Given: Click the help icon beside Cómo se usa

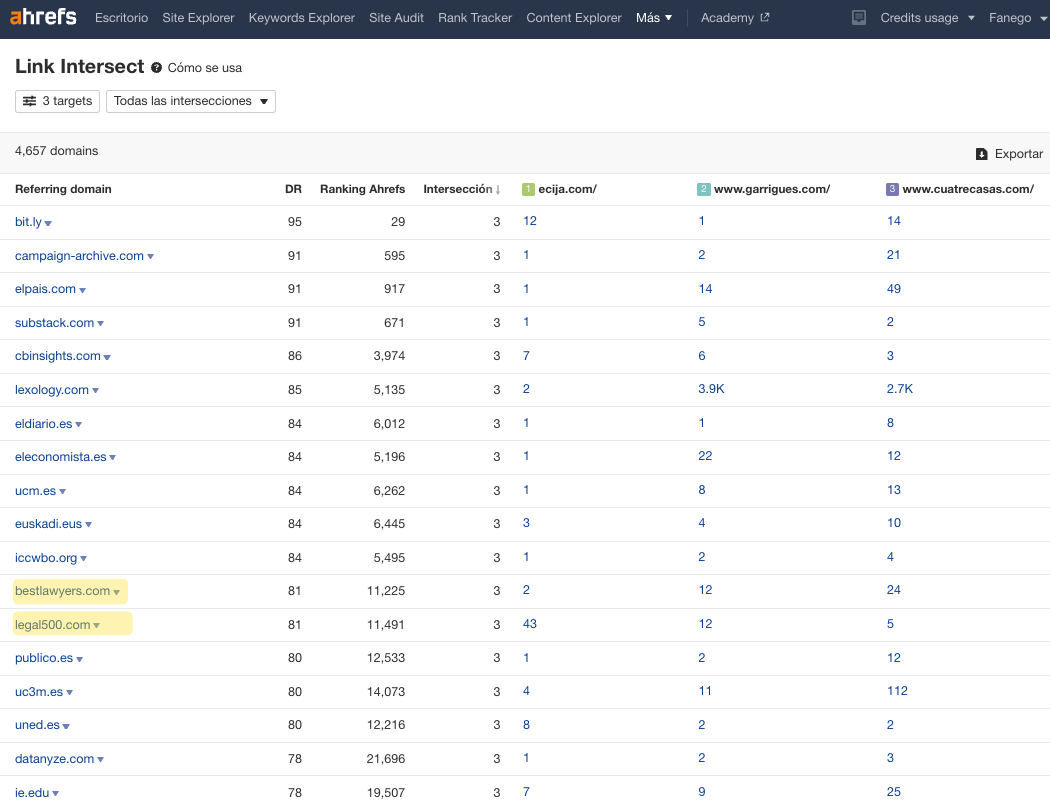Looking at the screenshot, I should [x=156, y=68].
